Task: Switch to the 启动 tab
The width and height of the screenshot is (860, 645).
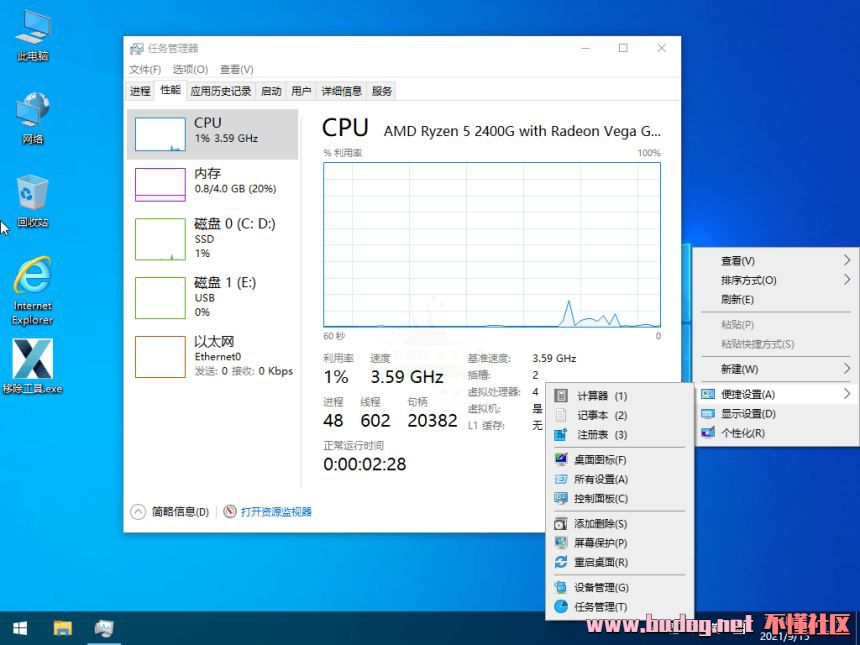Action: coord(271,91)
